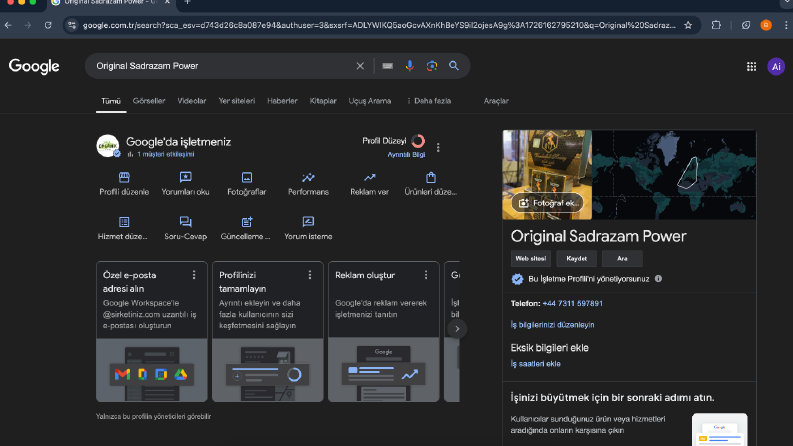The width and height of the screenshot is (793, 446).
Task: Open menu on Reklam oluştur card
Action: 426,275
